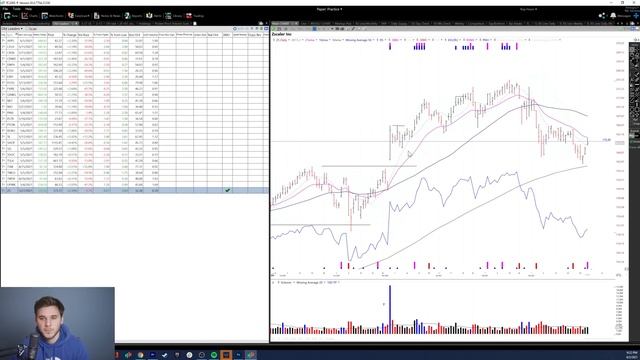Open the EasyScan toolbar dropdown

[79, 16]
